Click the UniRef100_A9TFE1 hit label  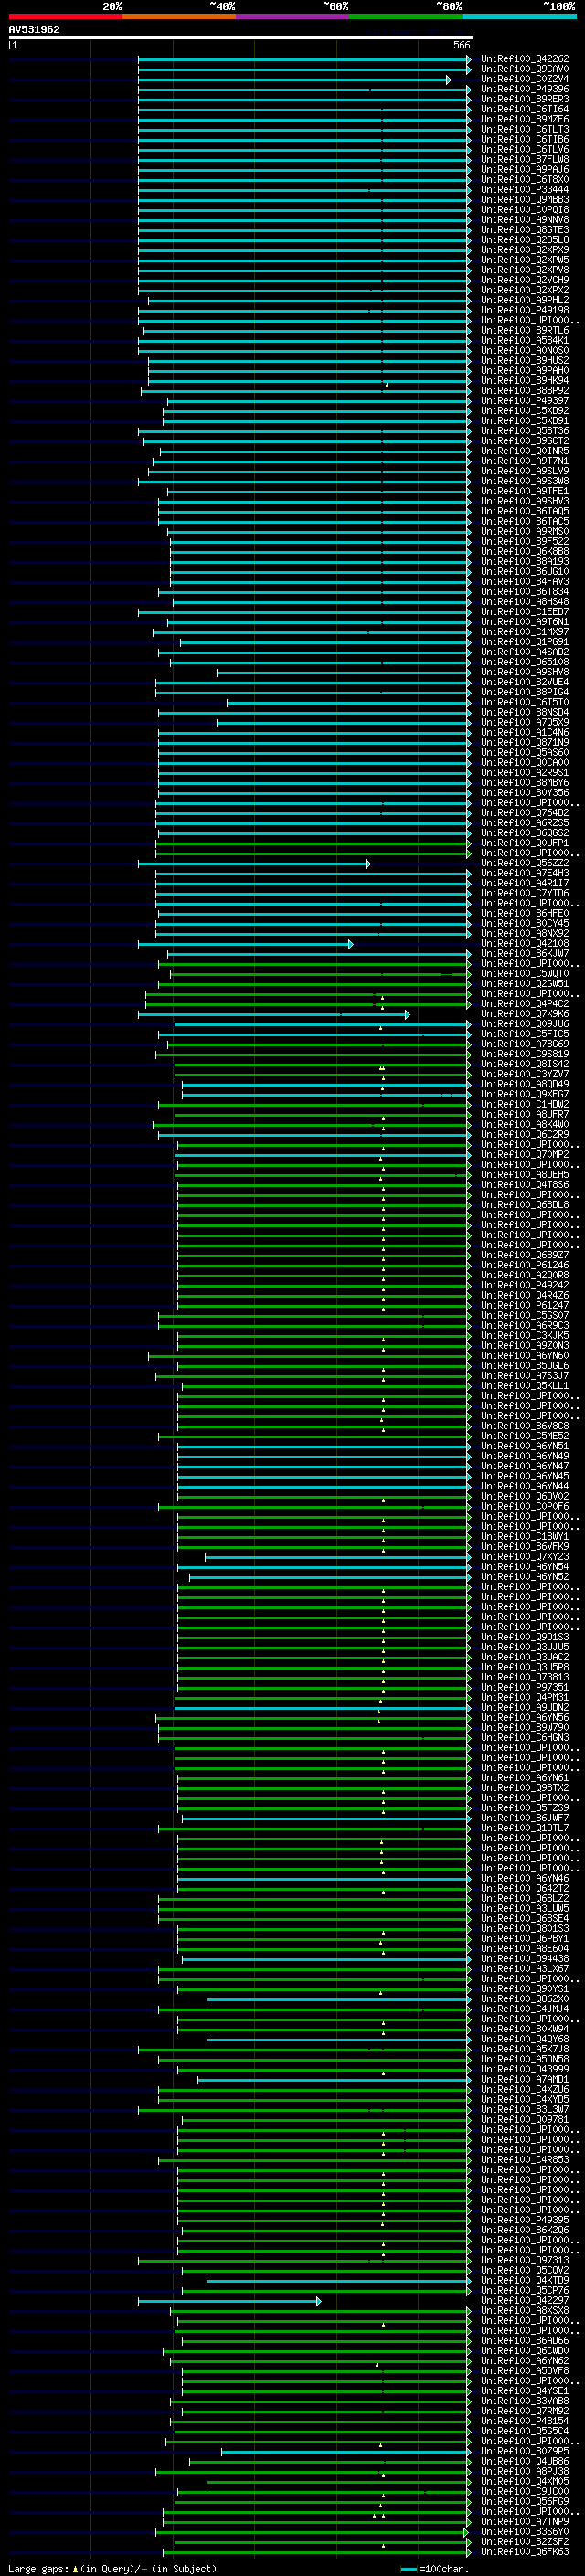525,492
